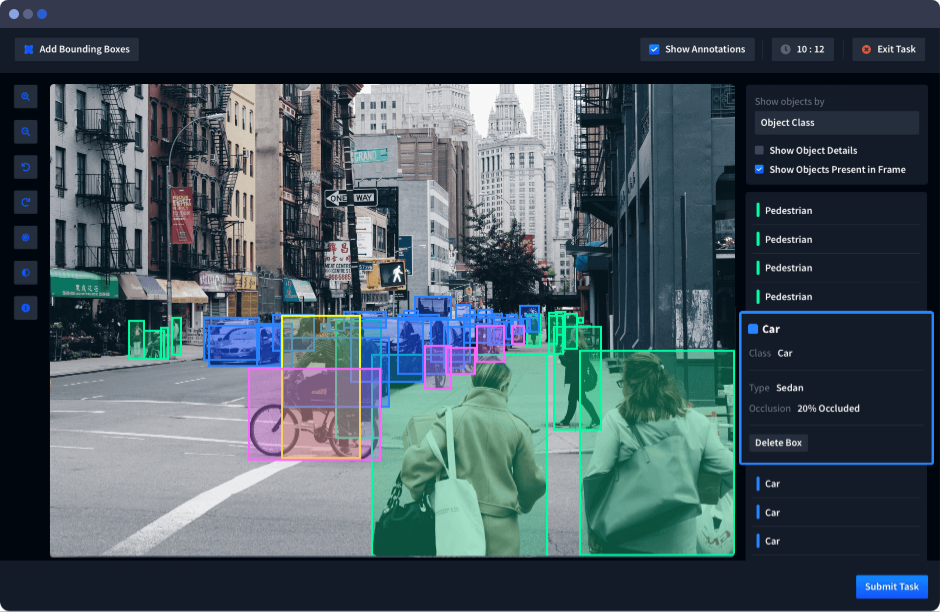Click the redo clockwise arrow icon
Image resolution: width=940 pixels, height=612 pixels.
tap(26, 202)
